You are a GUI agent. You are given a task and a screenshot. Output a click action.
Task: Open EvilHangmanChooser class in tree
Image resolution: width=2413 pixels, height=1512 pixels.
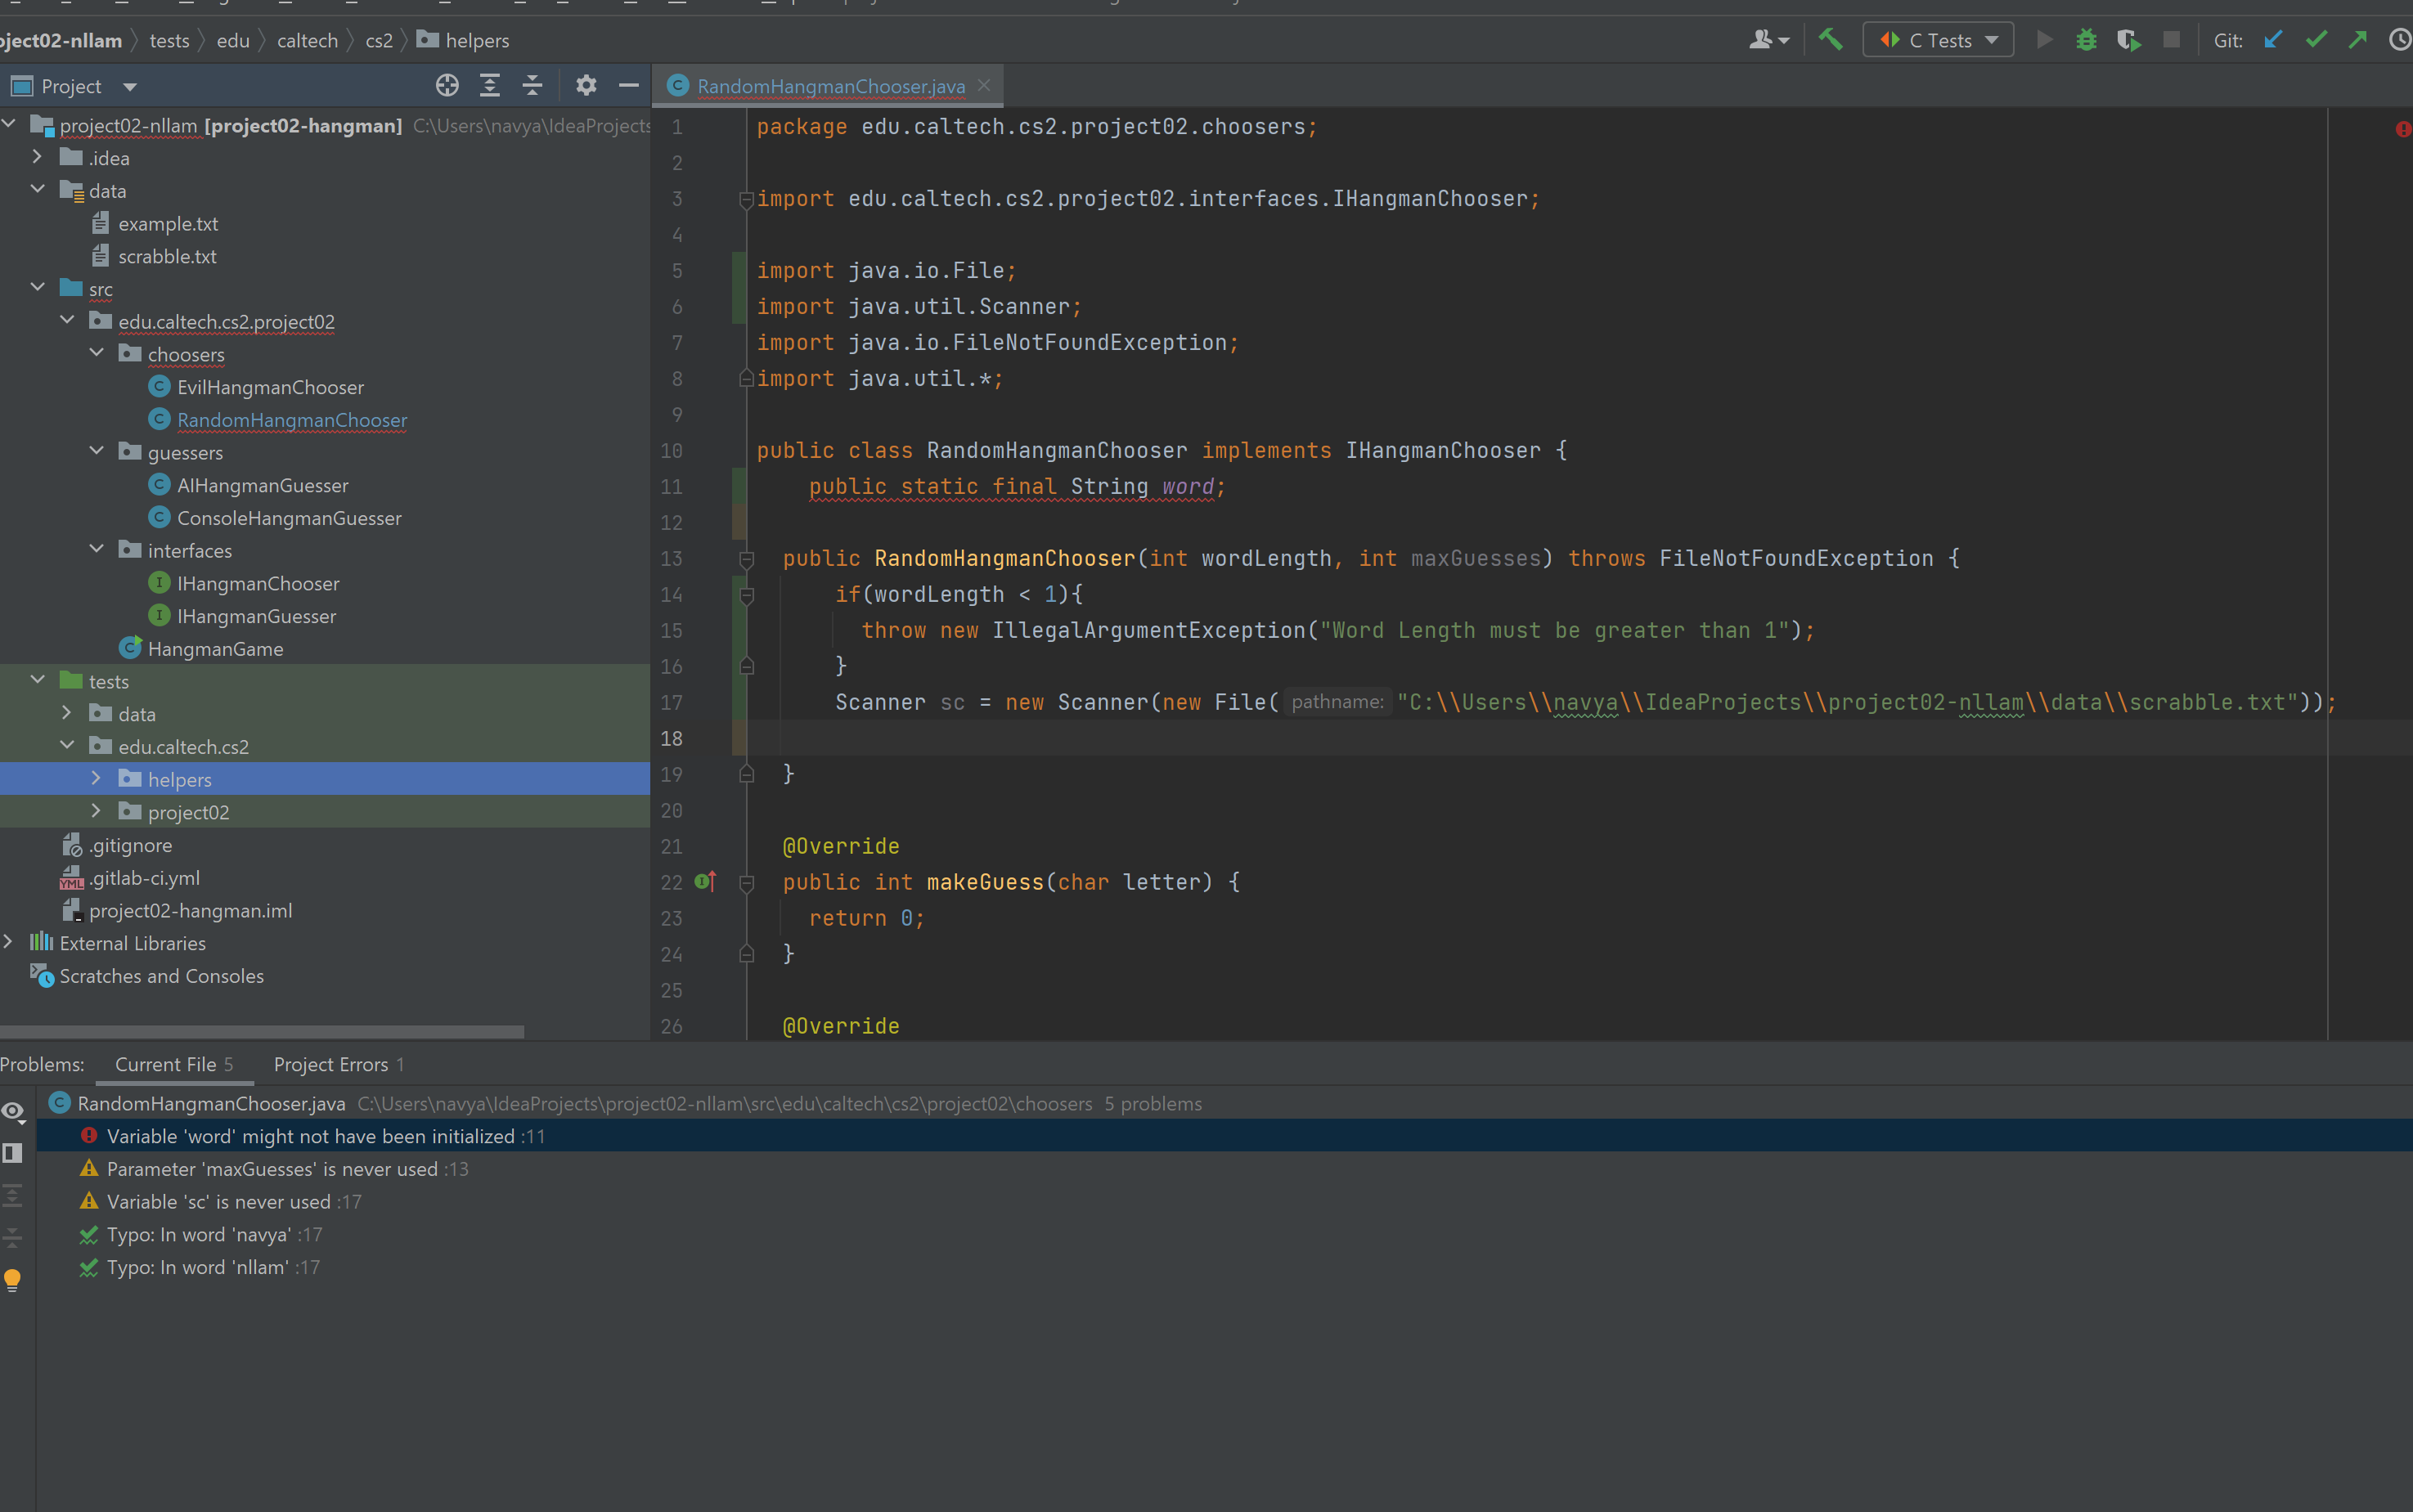tap(270, 387)
